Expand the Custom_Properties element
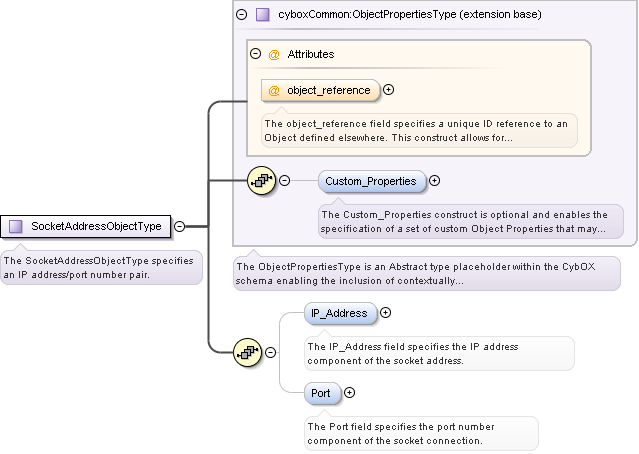The width and height of the screenshot is (639, 454). [x=434, y=181]
